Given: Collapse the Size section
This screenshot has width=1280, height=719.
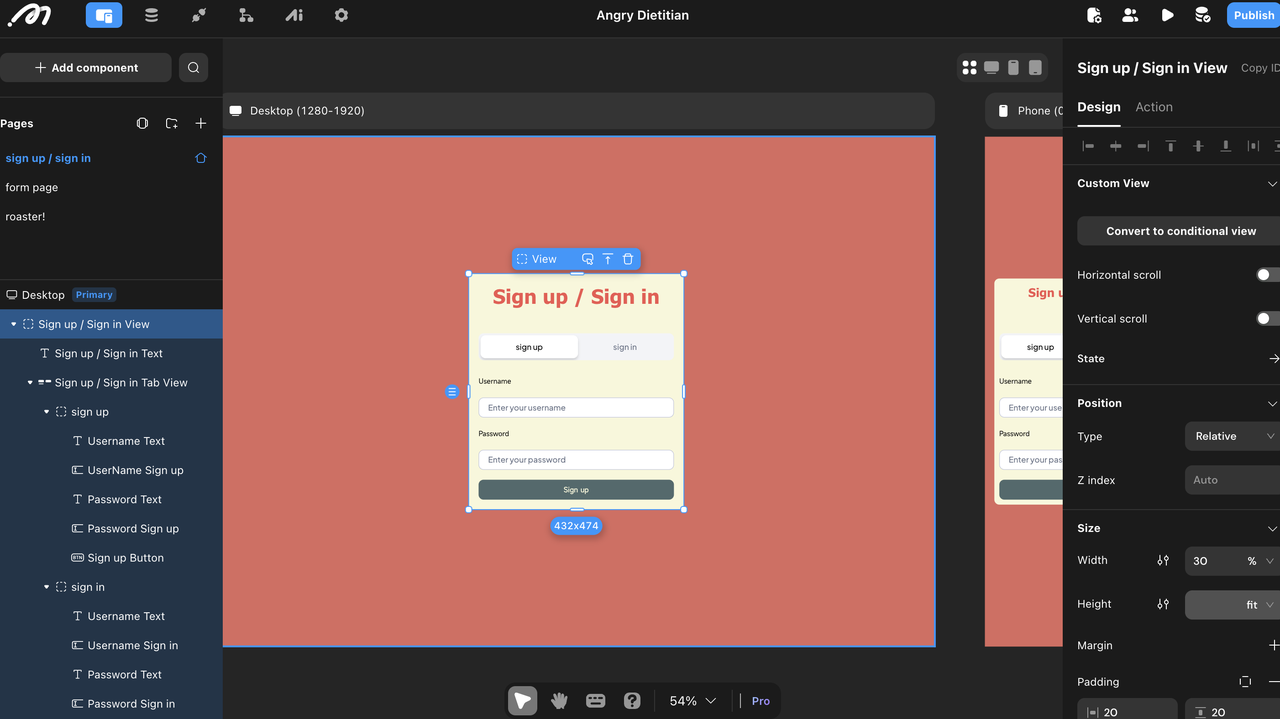Looking at the screenshot, I should [x=1272, y=529].
